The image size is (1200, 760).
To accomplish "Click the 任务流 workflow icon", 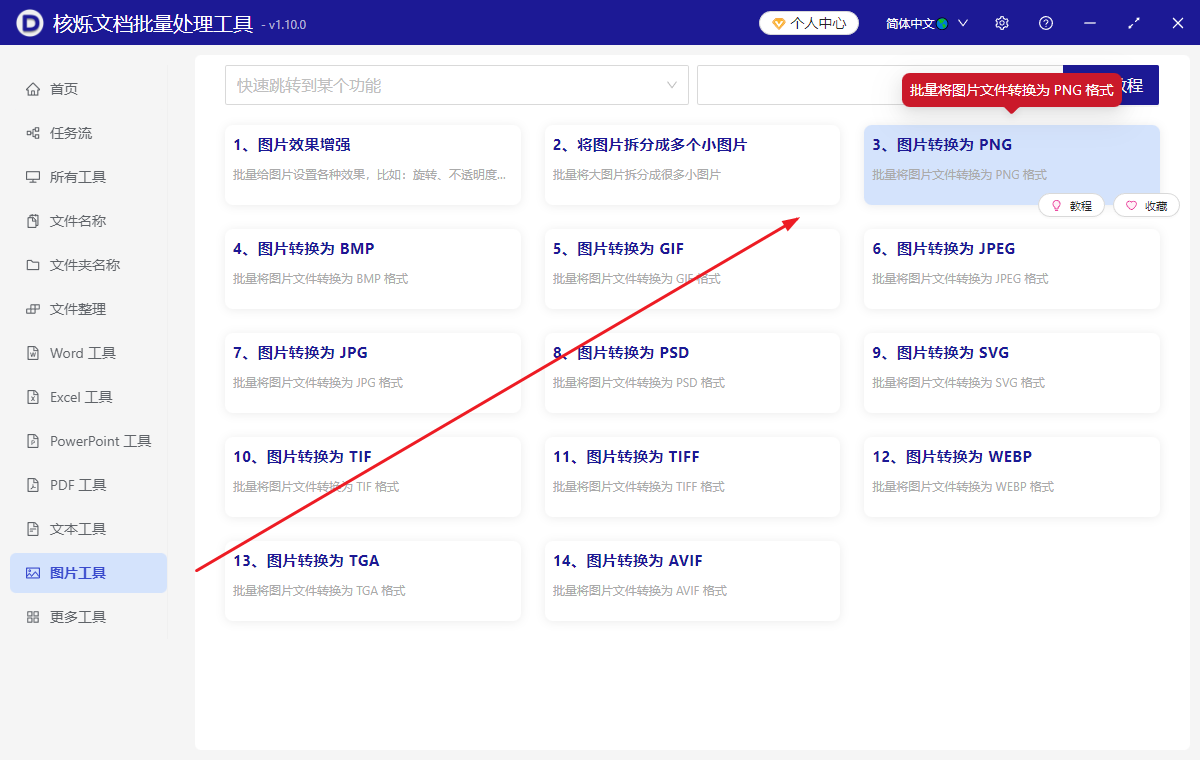I will 33,133.
